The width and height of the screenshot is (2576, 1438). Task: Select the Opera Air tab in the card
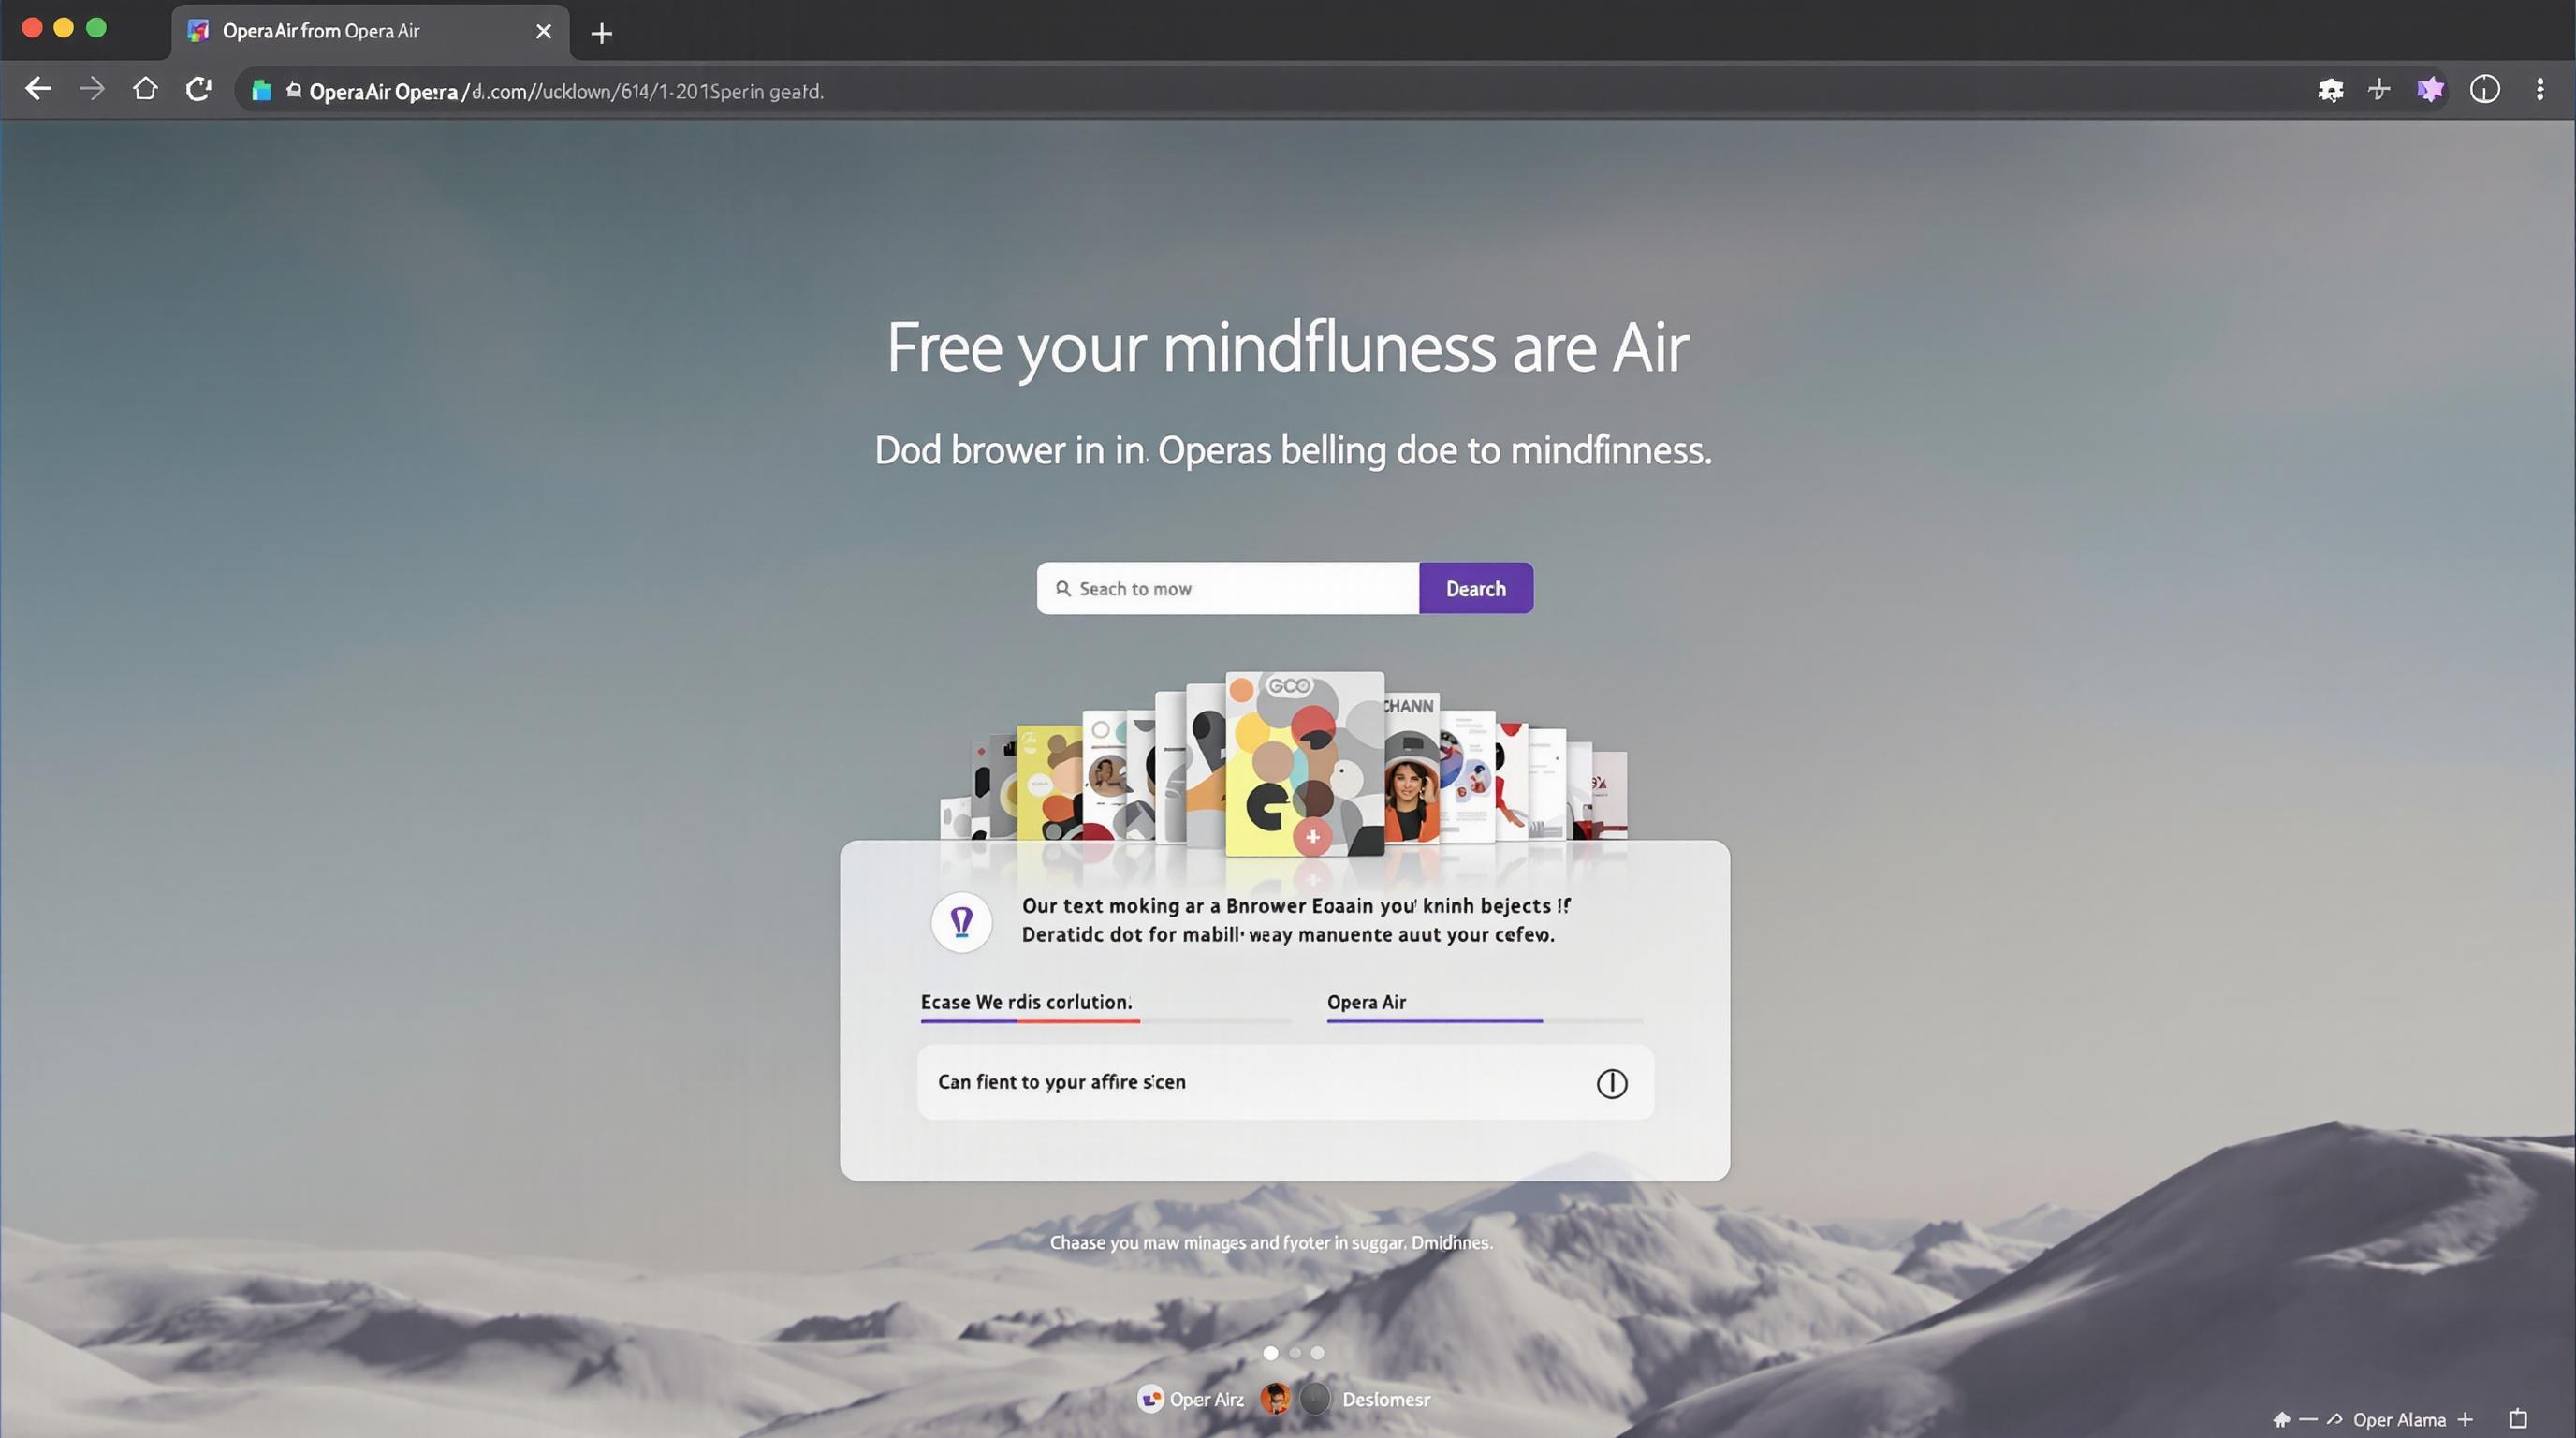point(1366,1002)
